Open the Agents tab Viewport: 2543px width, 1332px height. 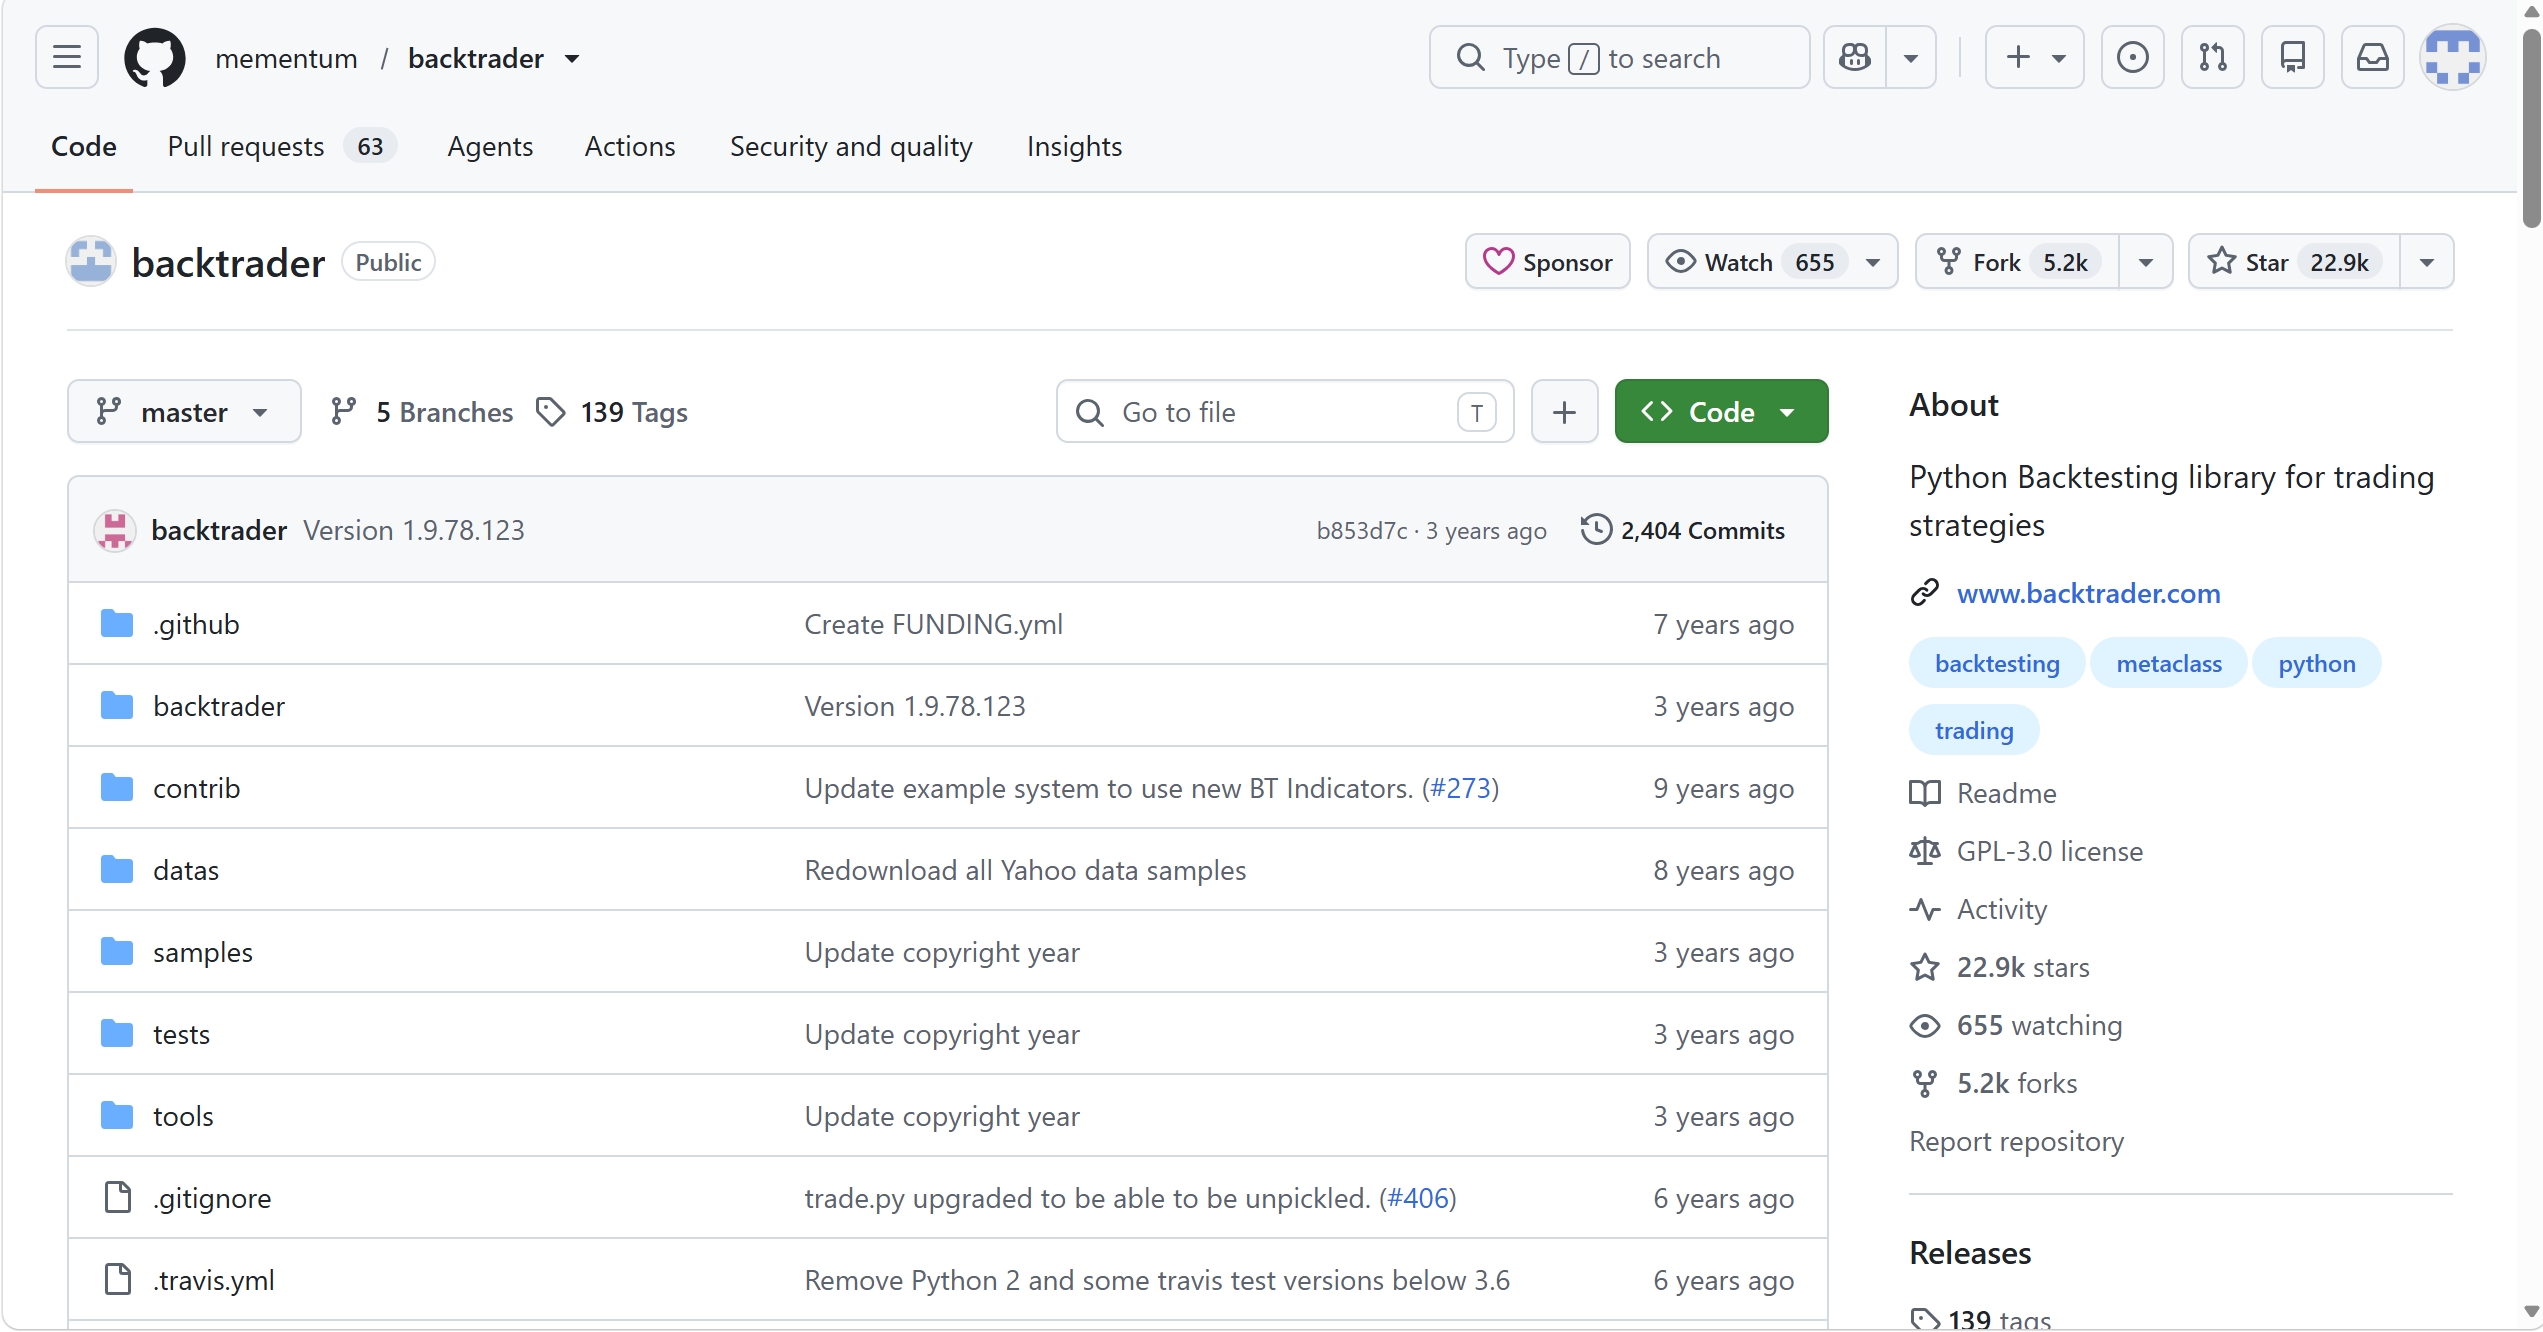[x=490, y=146]
